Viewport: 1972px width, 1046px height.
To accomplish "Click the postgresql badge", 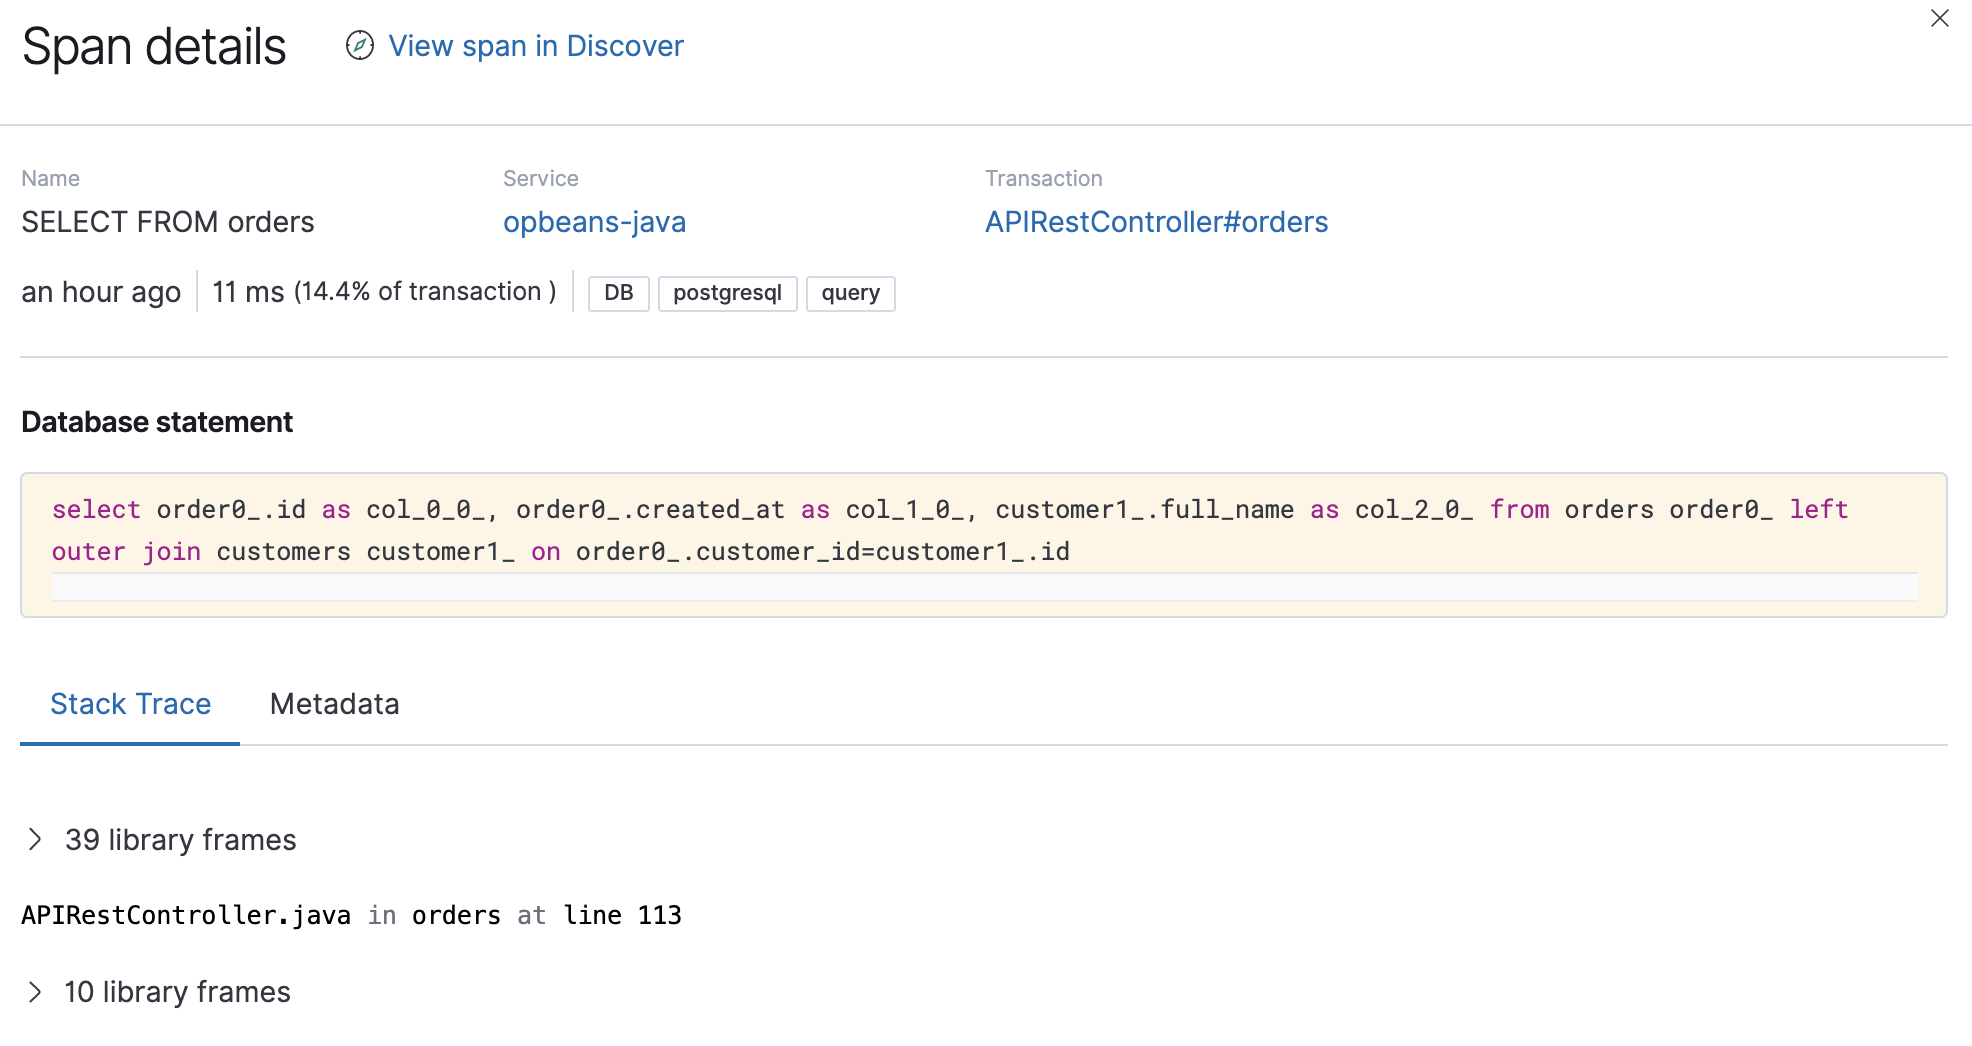I will point(727,293).
